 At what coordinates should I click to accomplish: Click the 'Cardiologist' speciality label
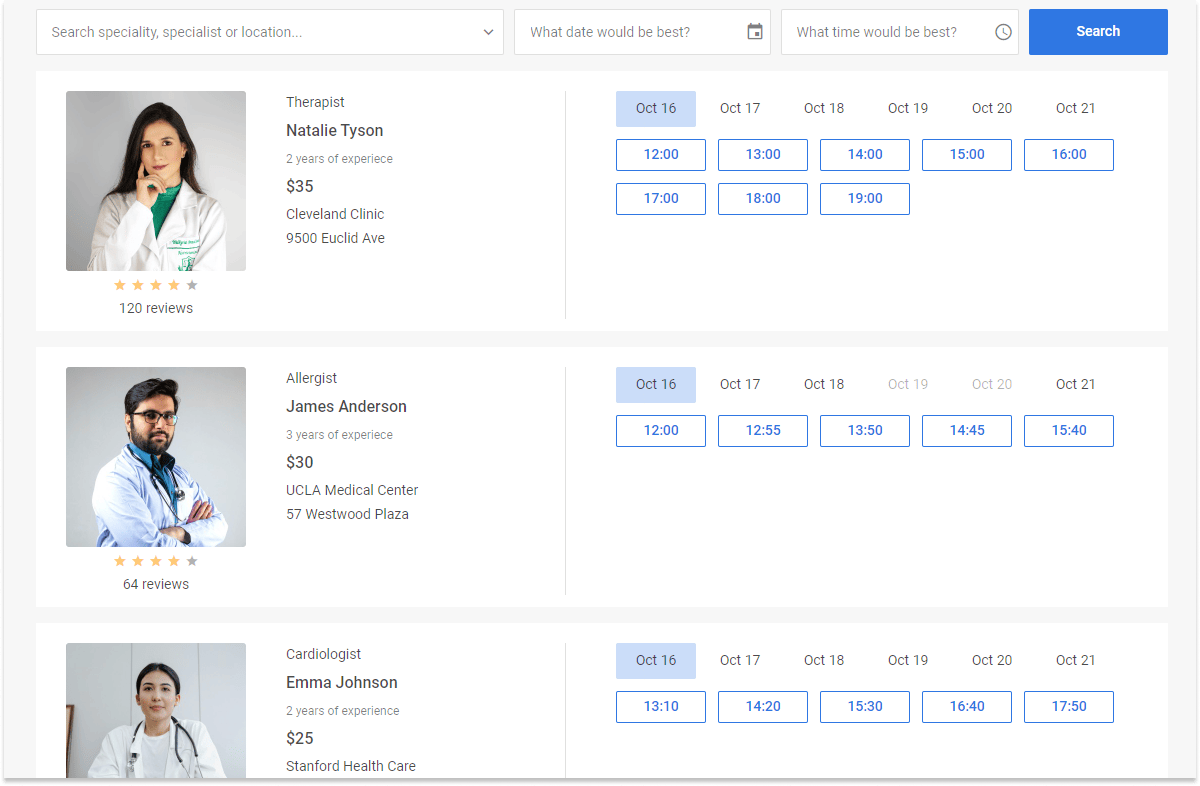tap(324, 654)
